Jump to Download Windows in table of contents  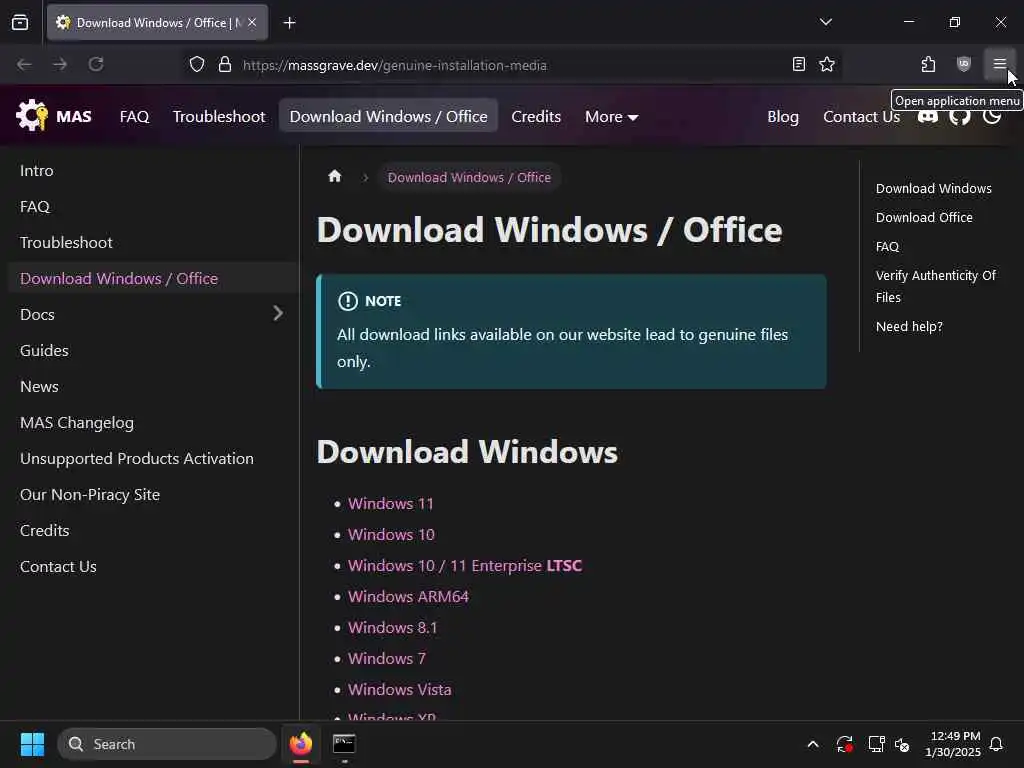click(x=933, y=188)
